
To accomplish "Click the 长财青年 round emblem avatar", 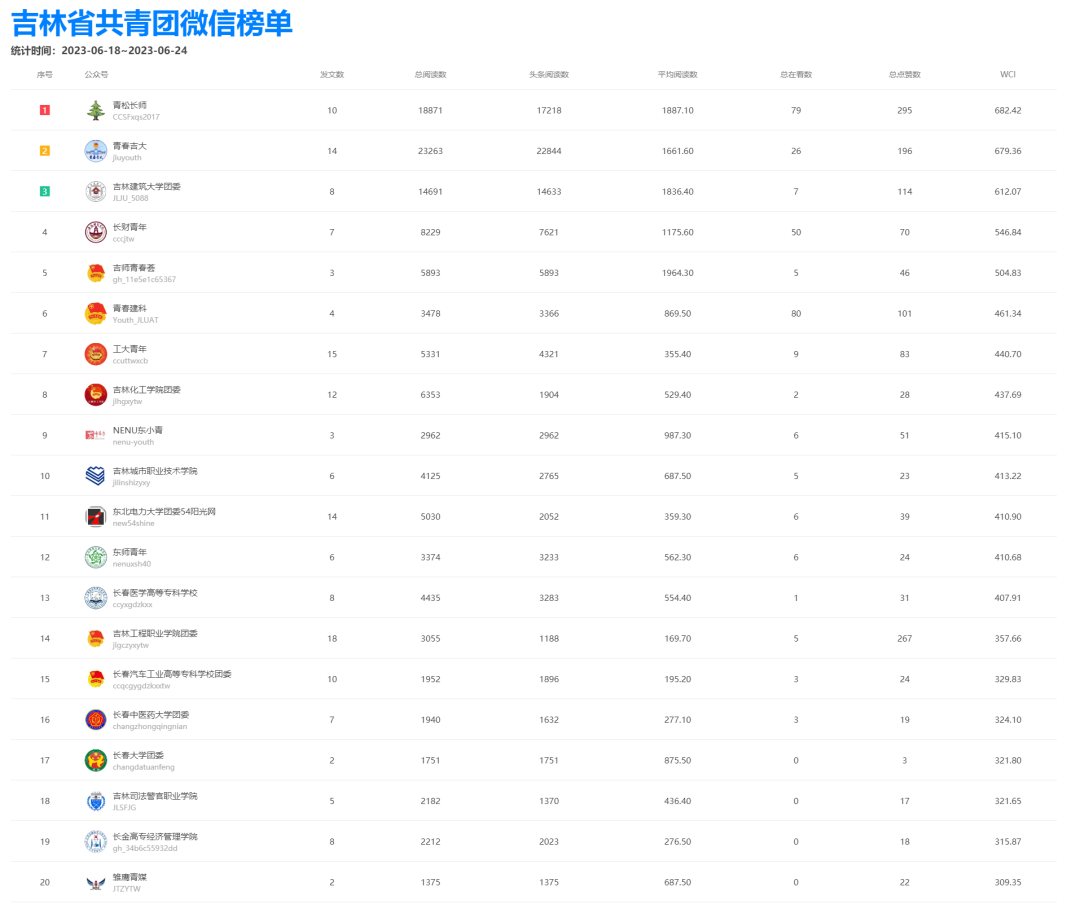I will (96, 232).
